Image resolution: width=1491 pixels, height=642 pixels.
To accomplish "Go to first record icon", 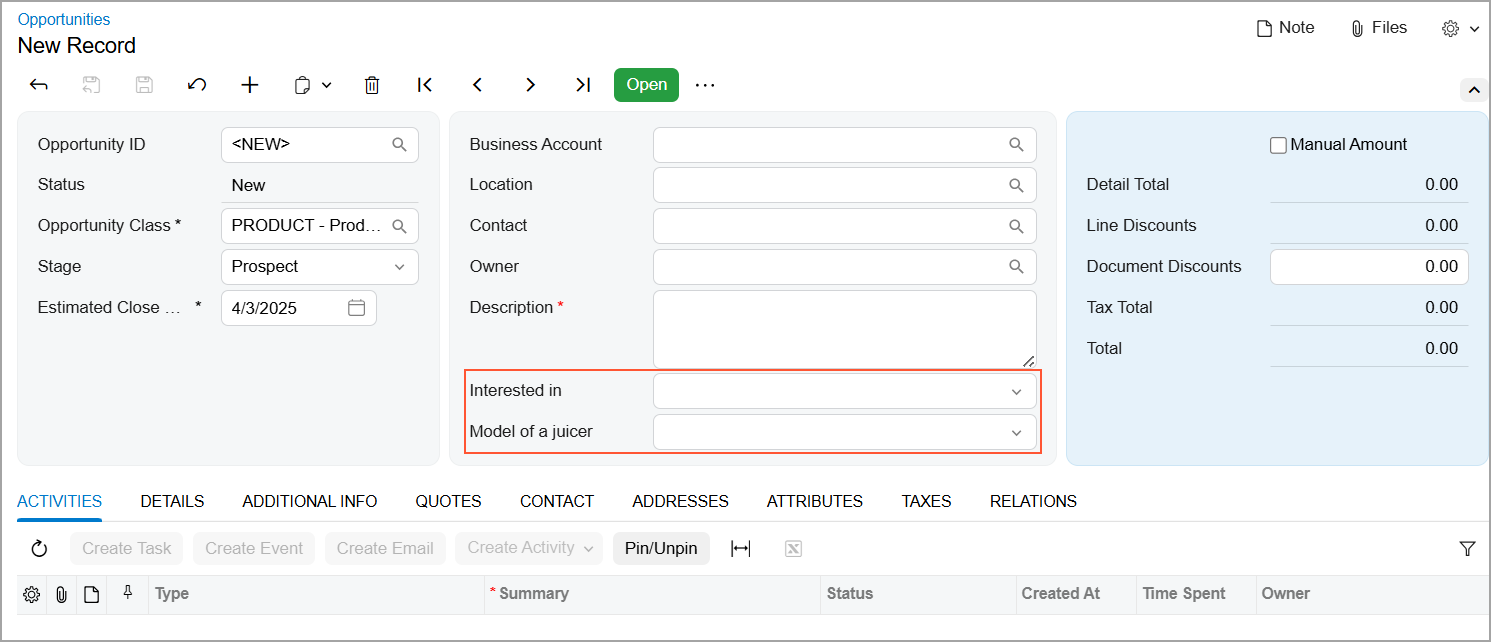I will tap(425, 85).
